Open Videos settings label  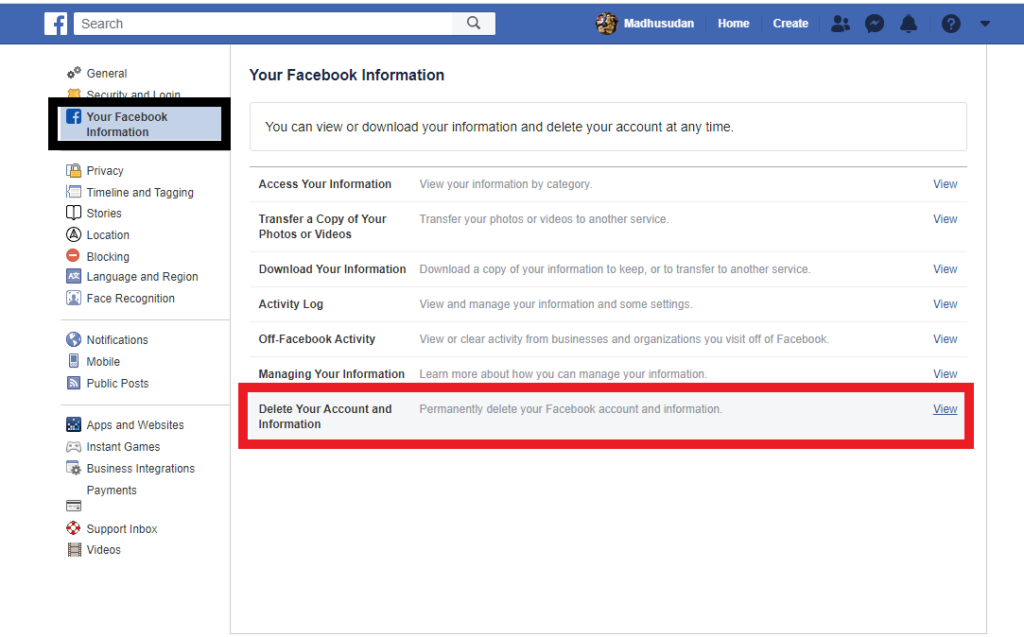pyautogui.click(x=104, y=549)
